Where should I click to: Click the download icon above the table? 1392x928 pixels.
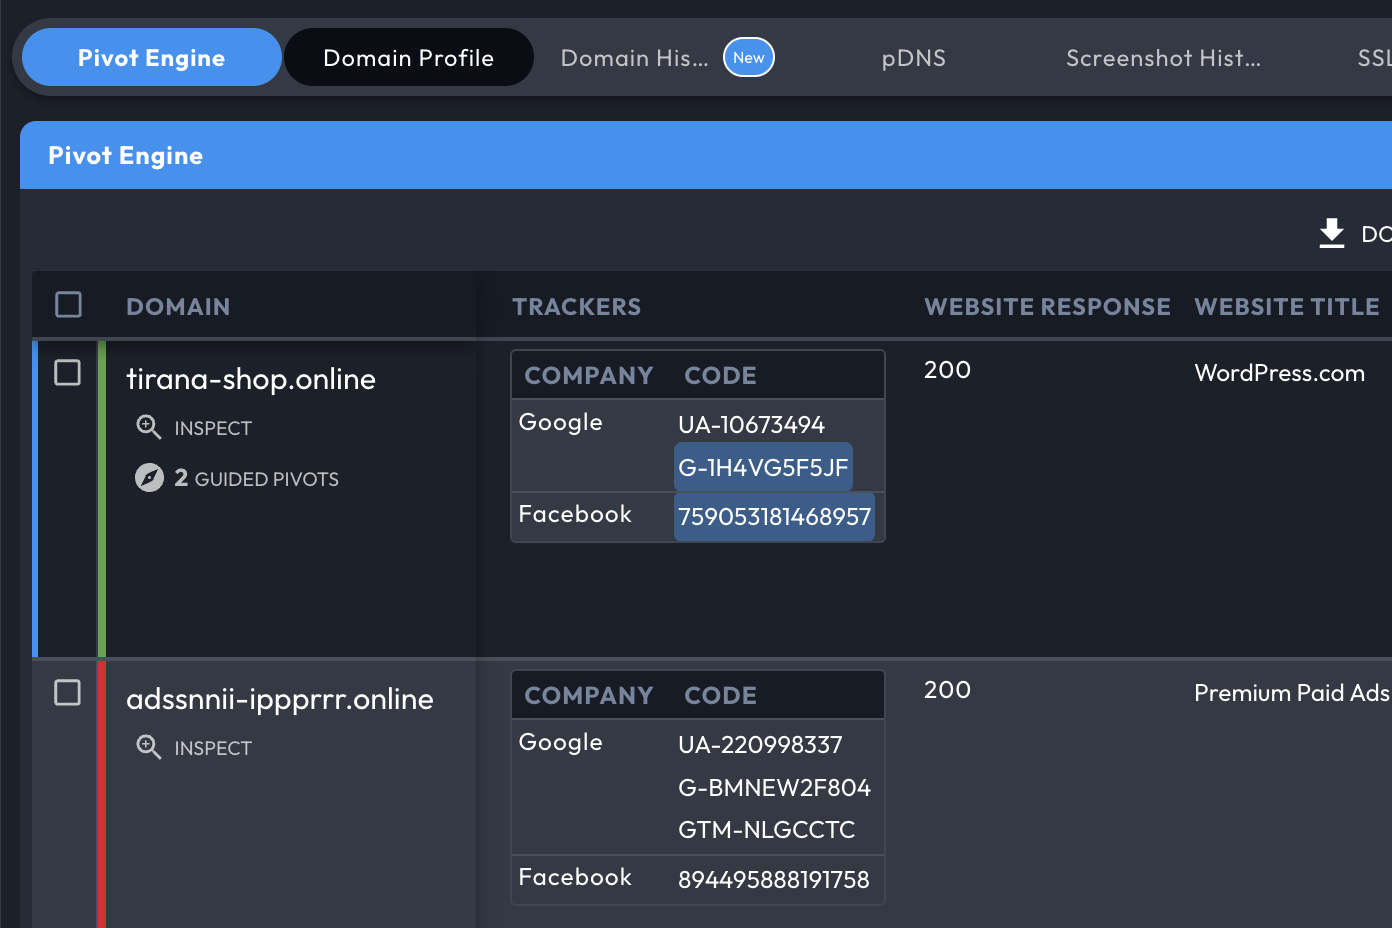(x=1331, y=233)
